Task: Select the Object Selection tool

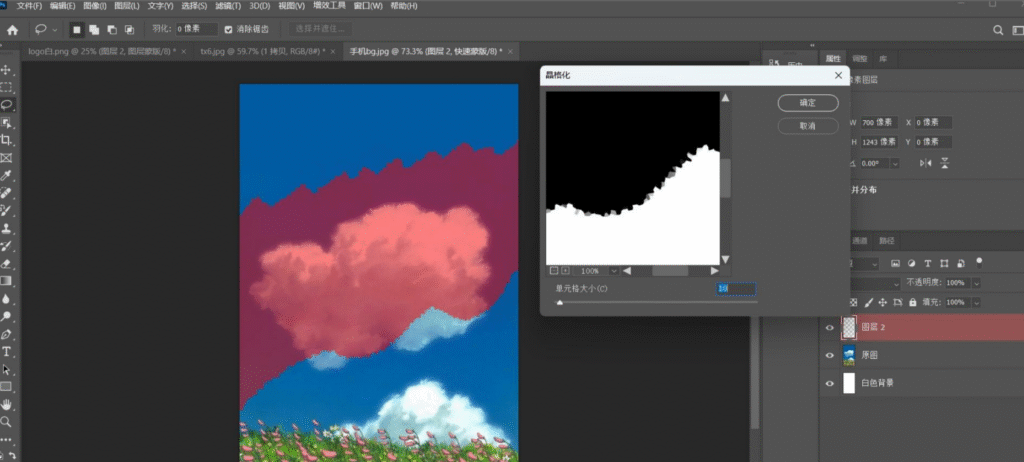Action: (x=6, y=122)
